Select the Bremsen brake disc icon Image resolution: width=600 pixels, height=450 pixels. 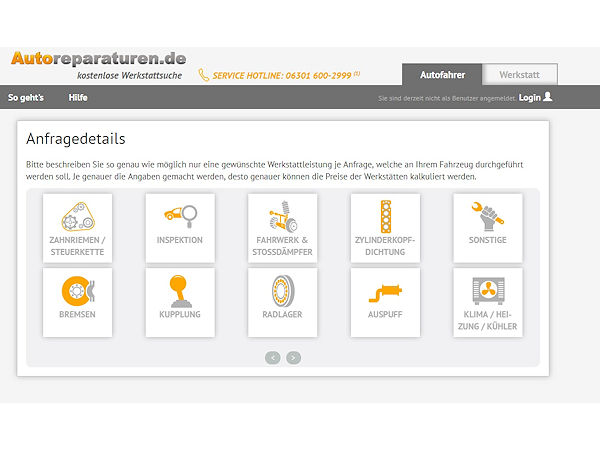78,291
